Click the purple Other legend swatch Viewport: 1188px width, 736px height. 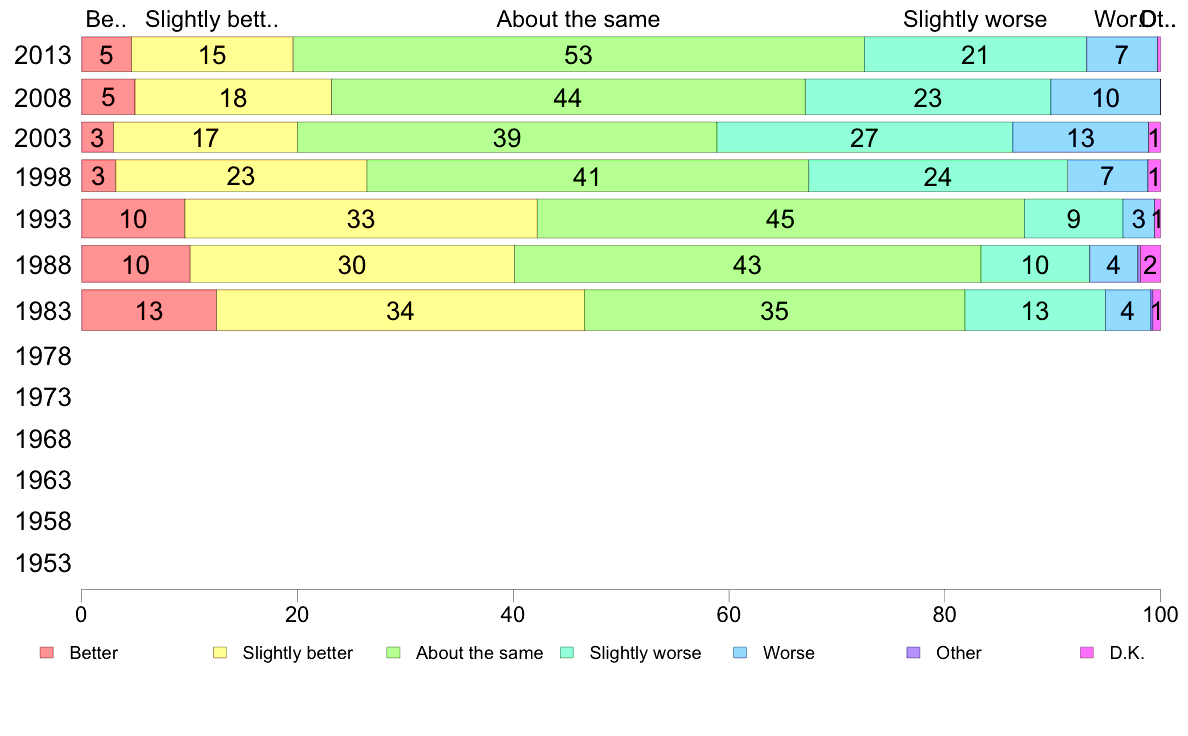pyautogui.click(x=914, y=653)
